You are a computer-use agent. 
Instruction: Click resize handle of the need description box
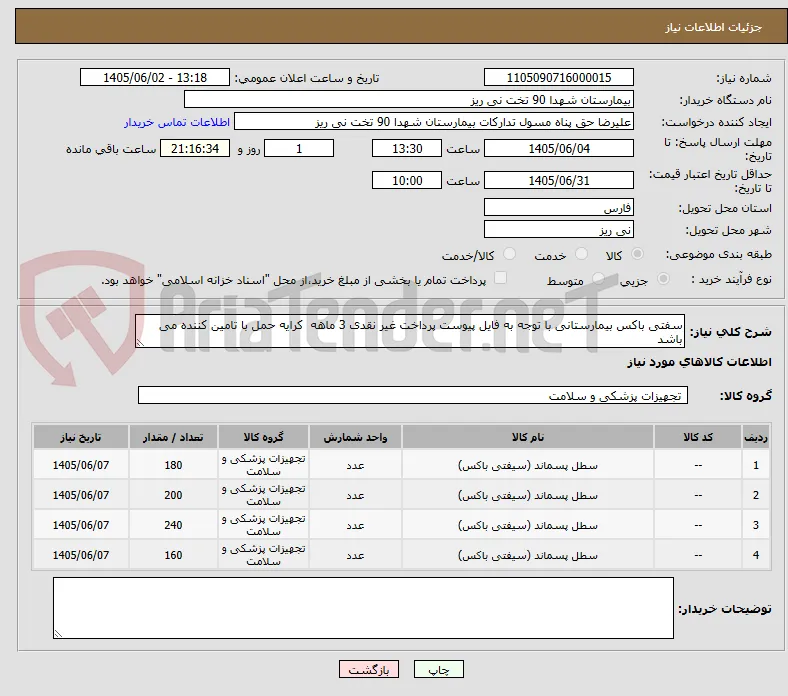click(x=140, y=343)
